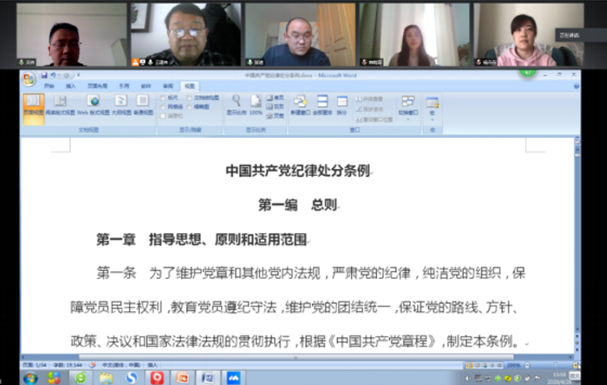Viewport: 607px width, 385px height.
Task: Toggle the 网格线 gridlines checkbox
Action: pos(163,107)
